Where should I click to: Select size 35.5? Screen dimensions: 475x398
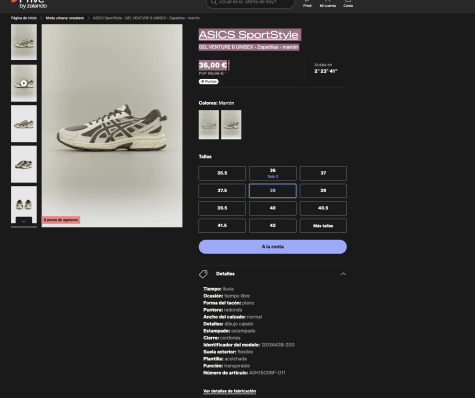[x=222, y=173]
